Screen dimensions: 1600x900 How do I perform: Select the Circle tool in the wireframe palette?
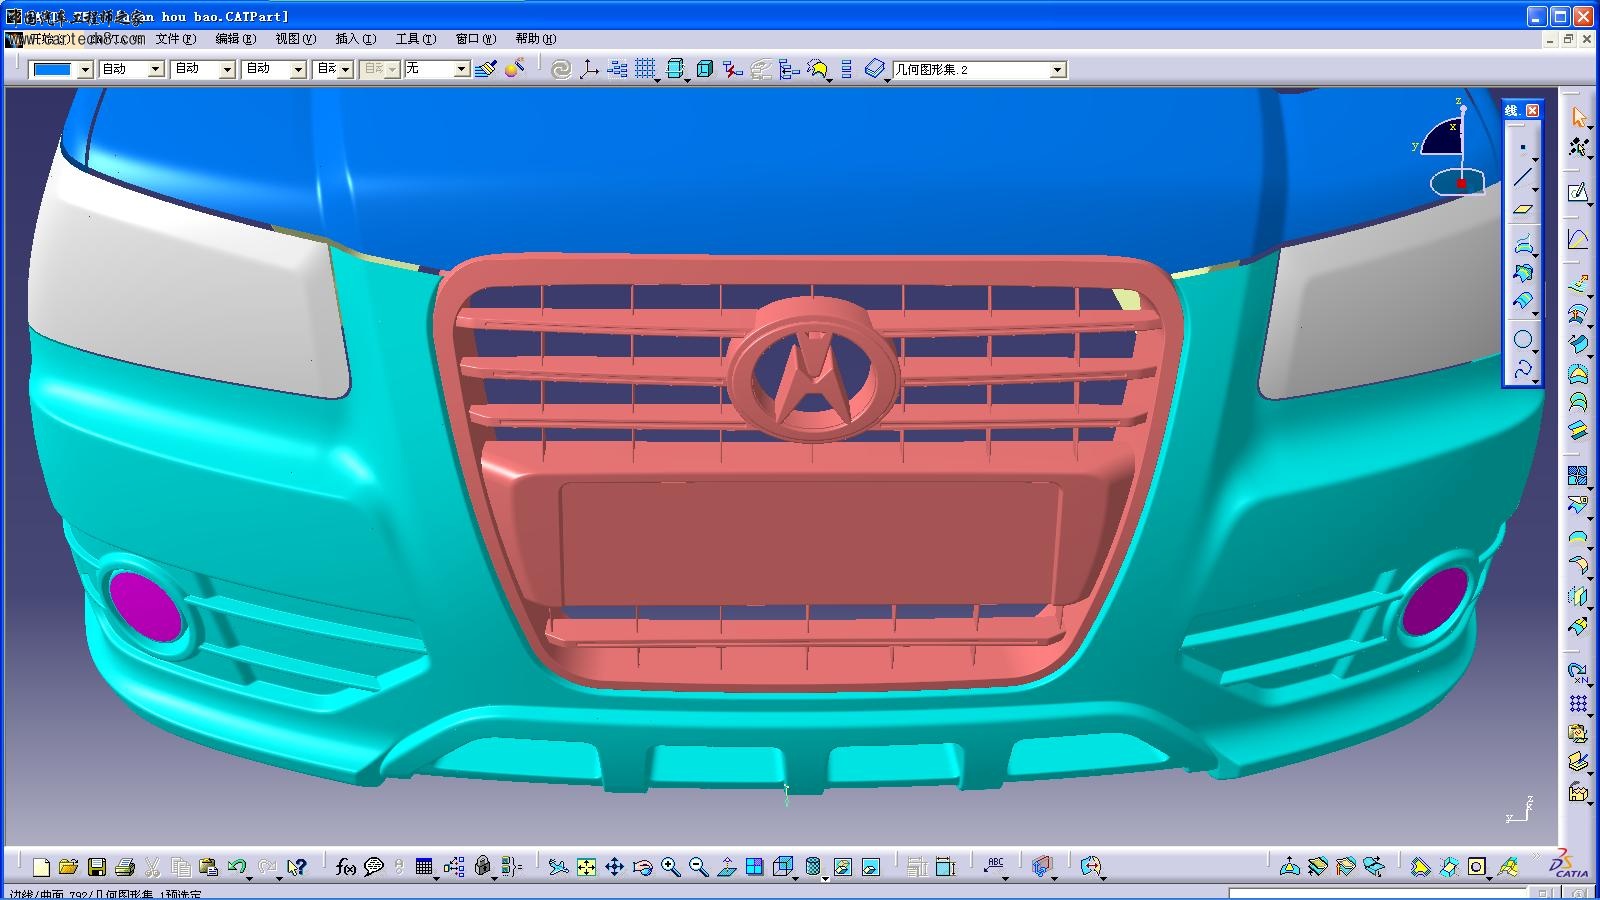coord(1523,339)
